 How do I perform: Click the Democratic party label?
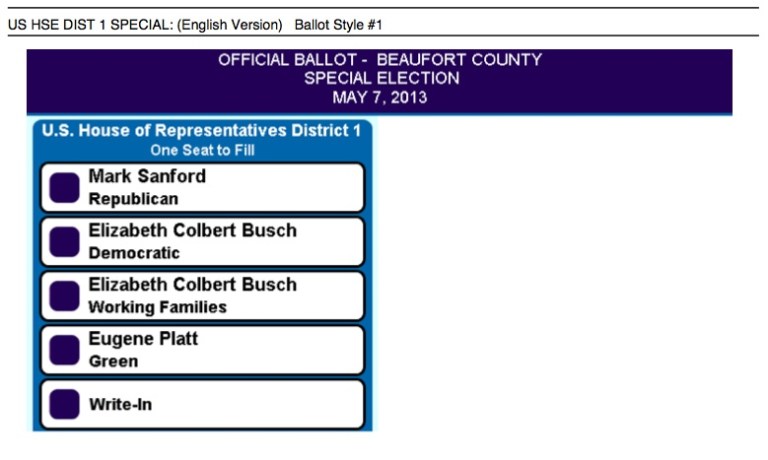click(134, 253)
